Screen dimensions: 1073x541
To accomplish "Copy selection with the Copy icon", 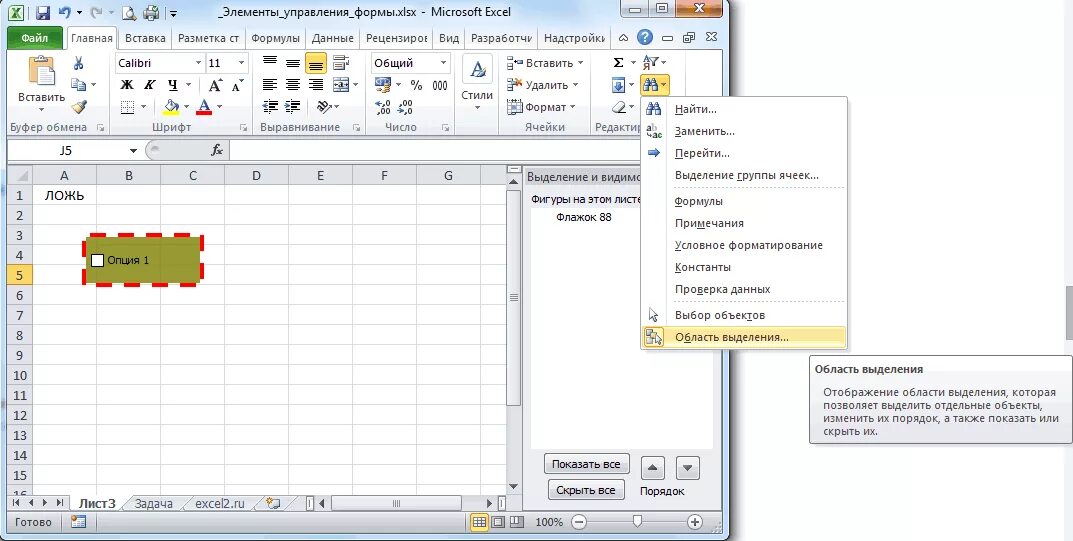I will [x=79, y=85].
